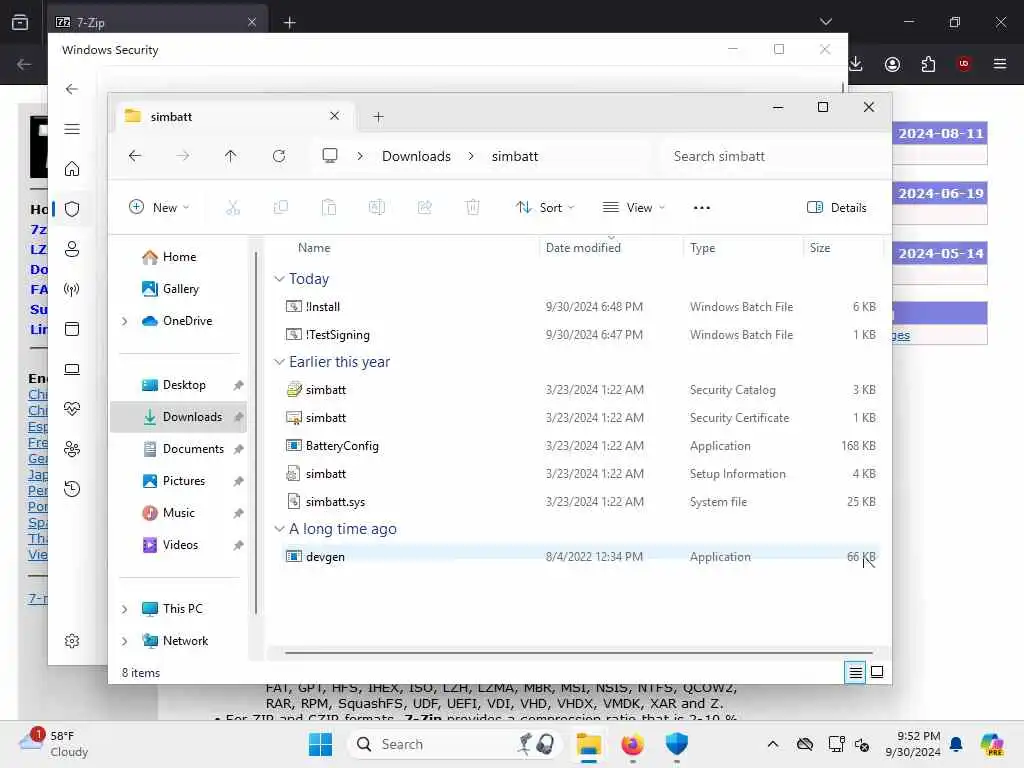Refresh the simbatt folder view
The image size is (1024, 768).
(279, 156)
